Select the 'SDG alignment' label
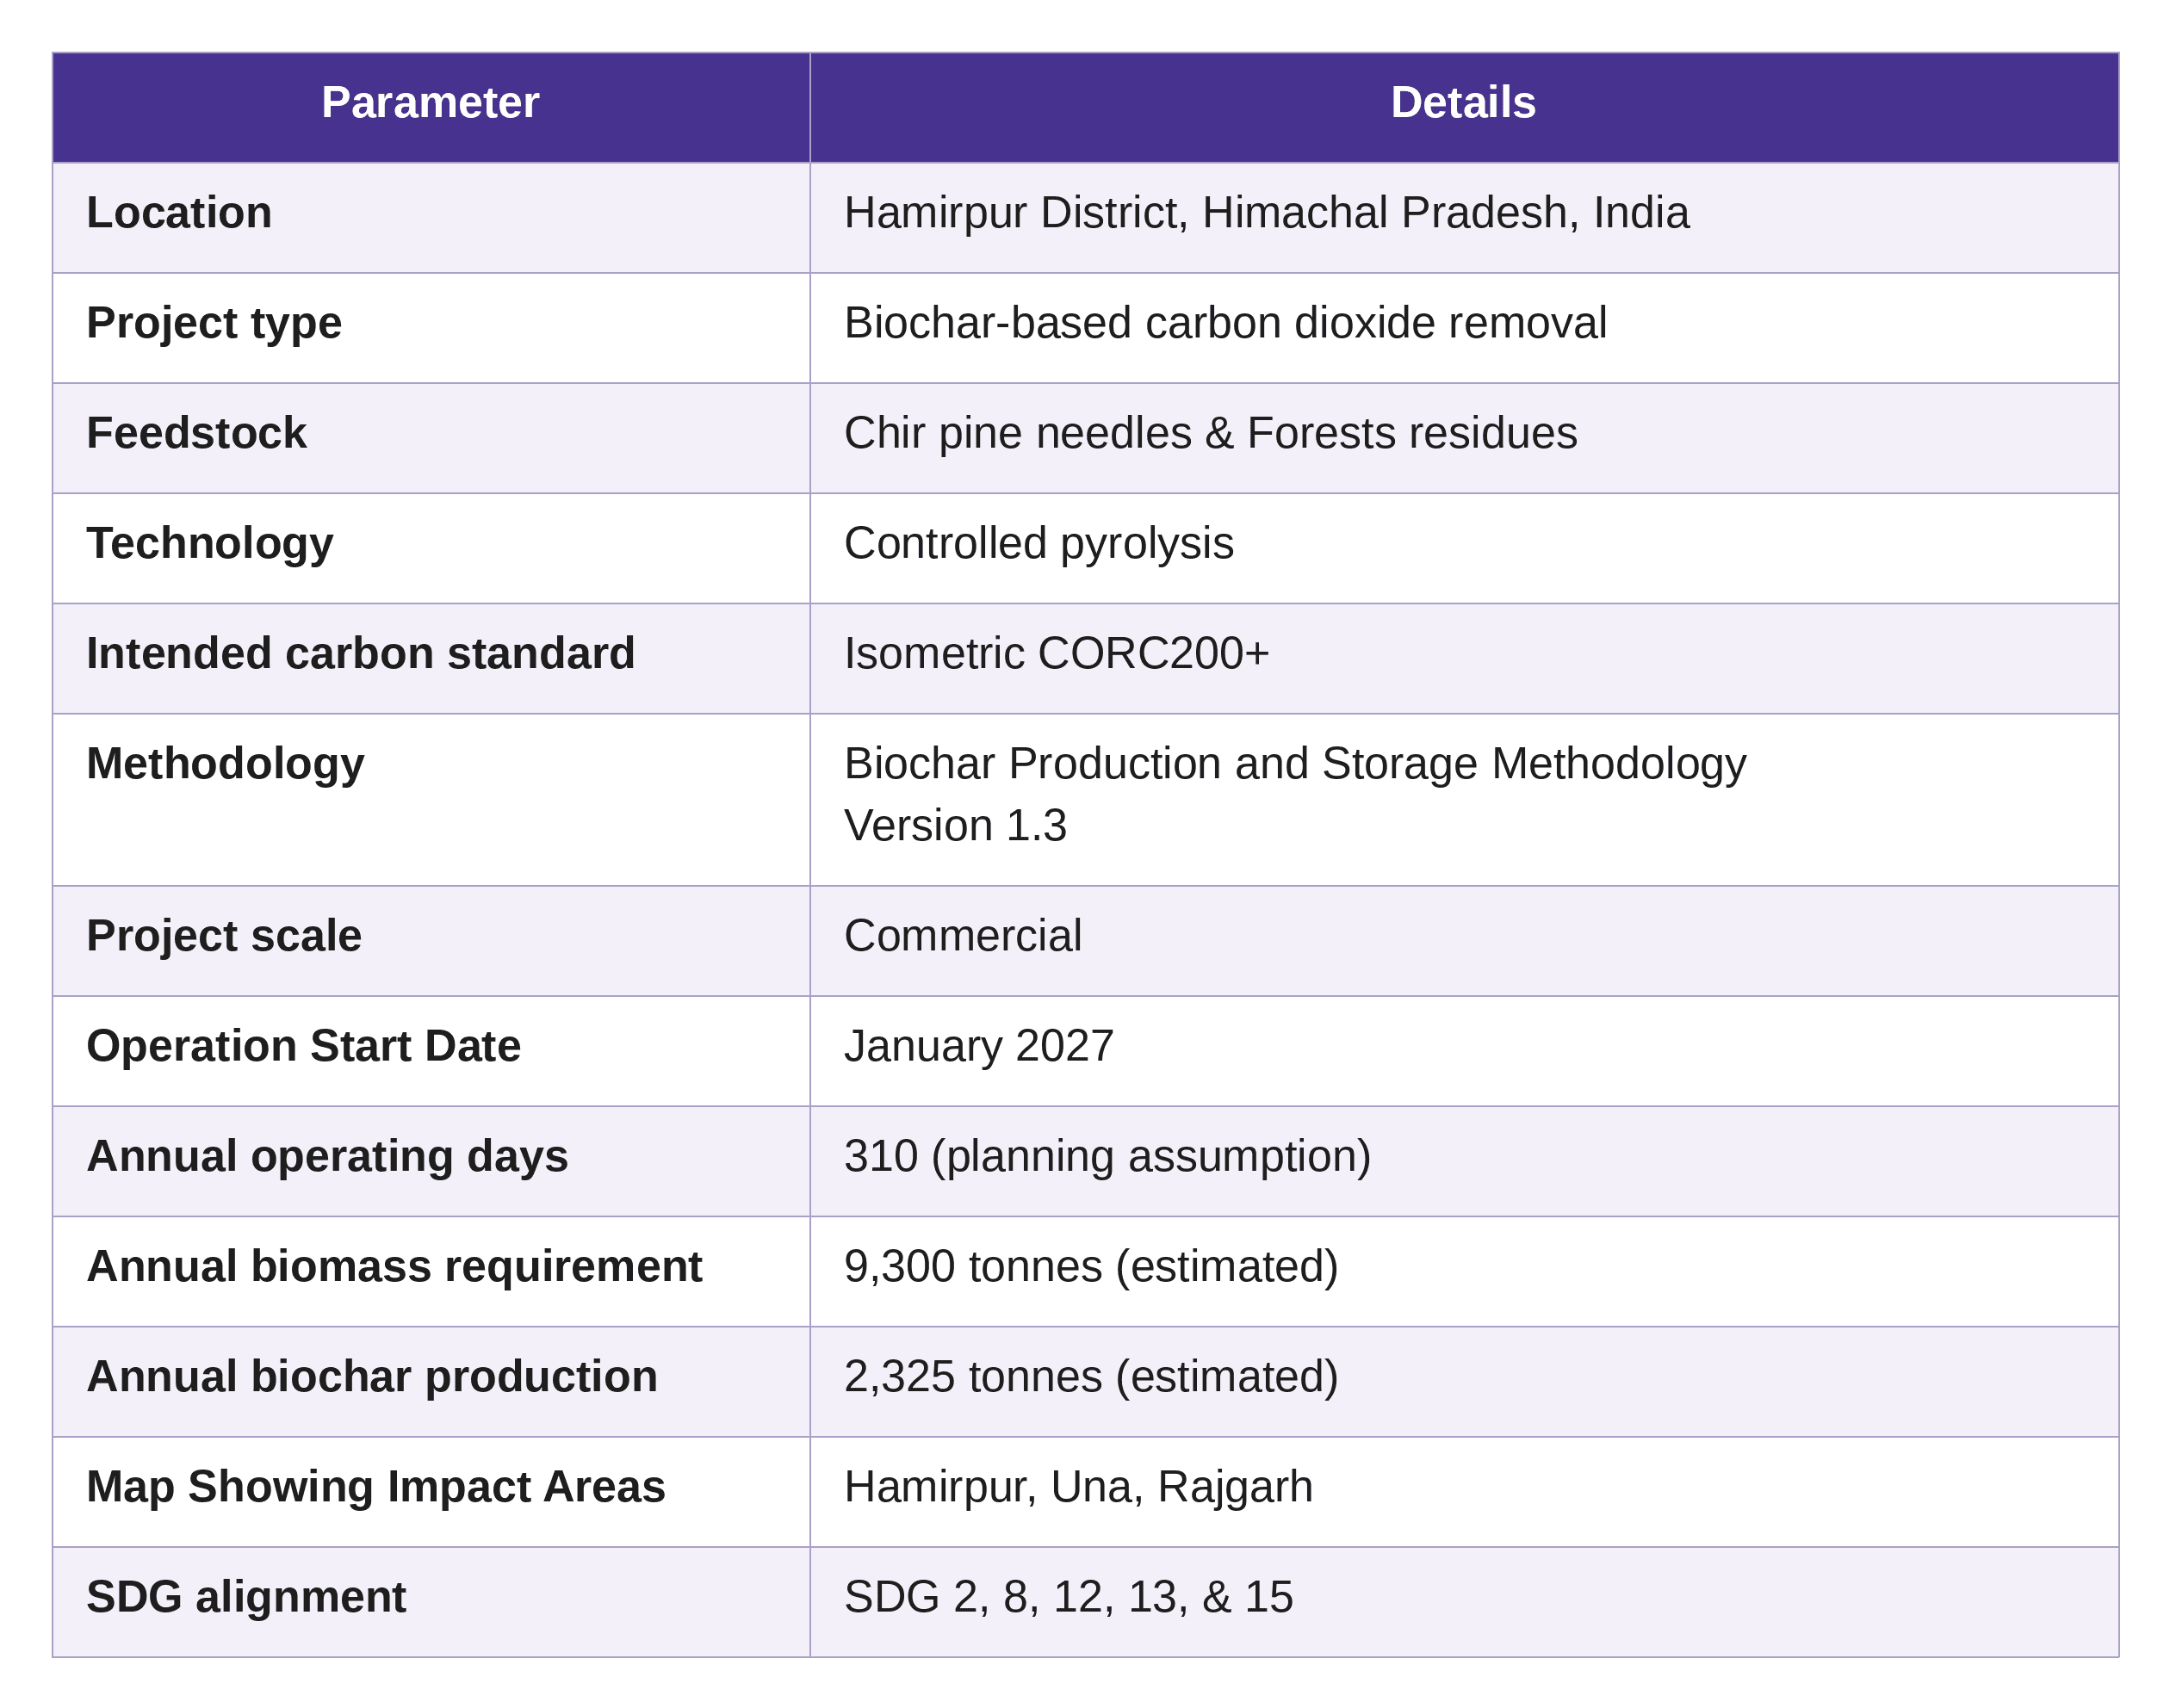 pyautogui.click(x=247, y=1598)
